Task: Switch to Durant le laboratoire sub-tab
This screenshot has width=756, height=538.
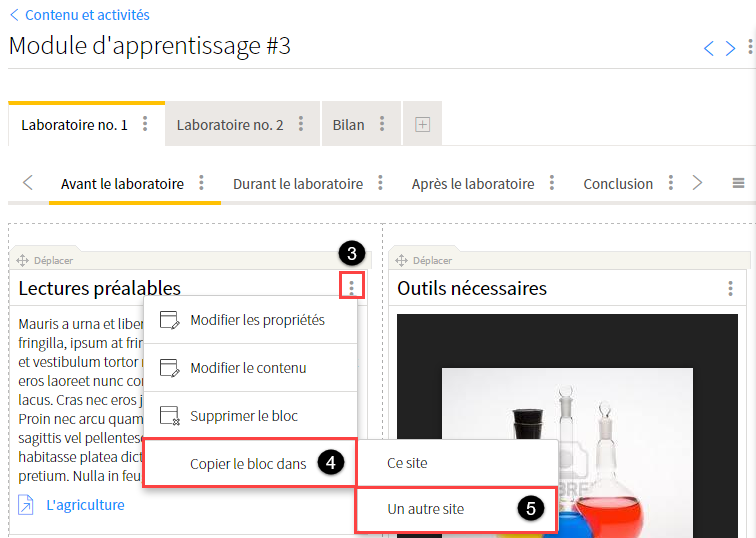Action: click(x=298, y=184)
